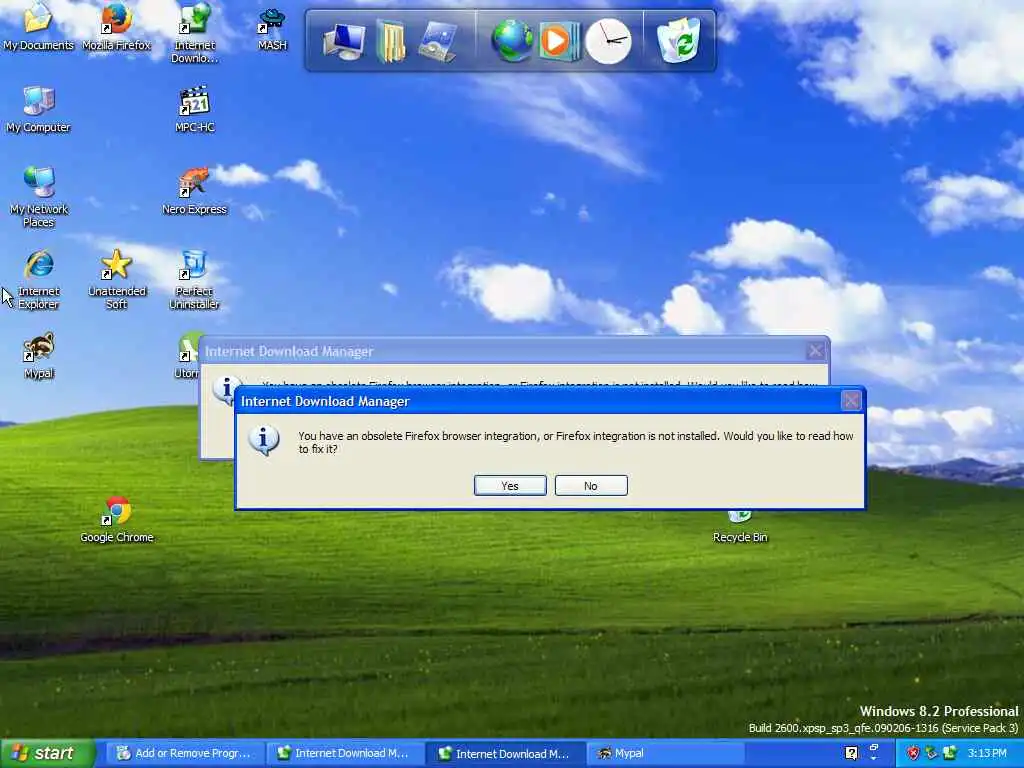The height and width of the screenshot is (768, 1024).
Task: Select the Perfect Uninstaller desktop shortcut
Action: click(195, 279)
